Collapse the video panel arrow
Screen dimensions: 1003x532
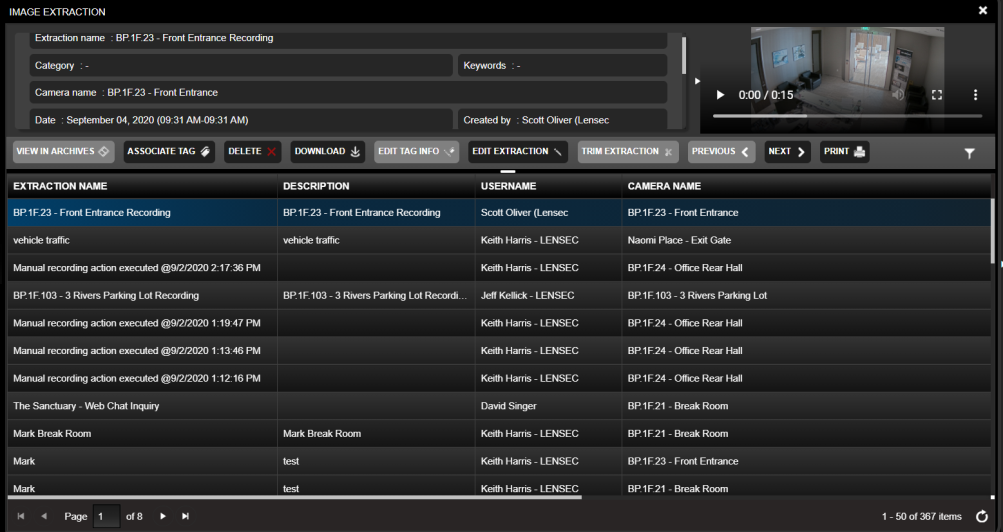click(x=697, y=81)
